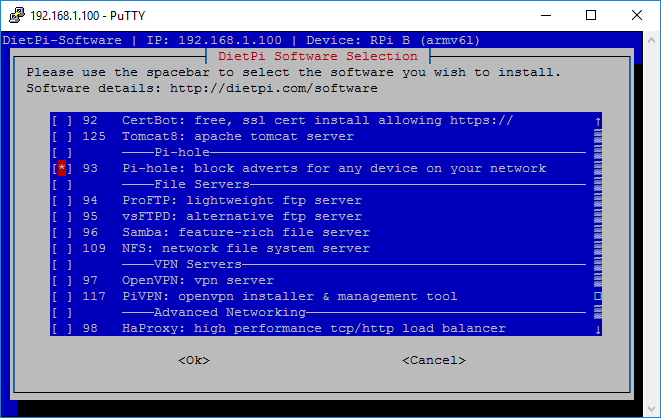
Task: Check the OpenVPN checkbox, item 97
Action: coord(62,281)
